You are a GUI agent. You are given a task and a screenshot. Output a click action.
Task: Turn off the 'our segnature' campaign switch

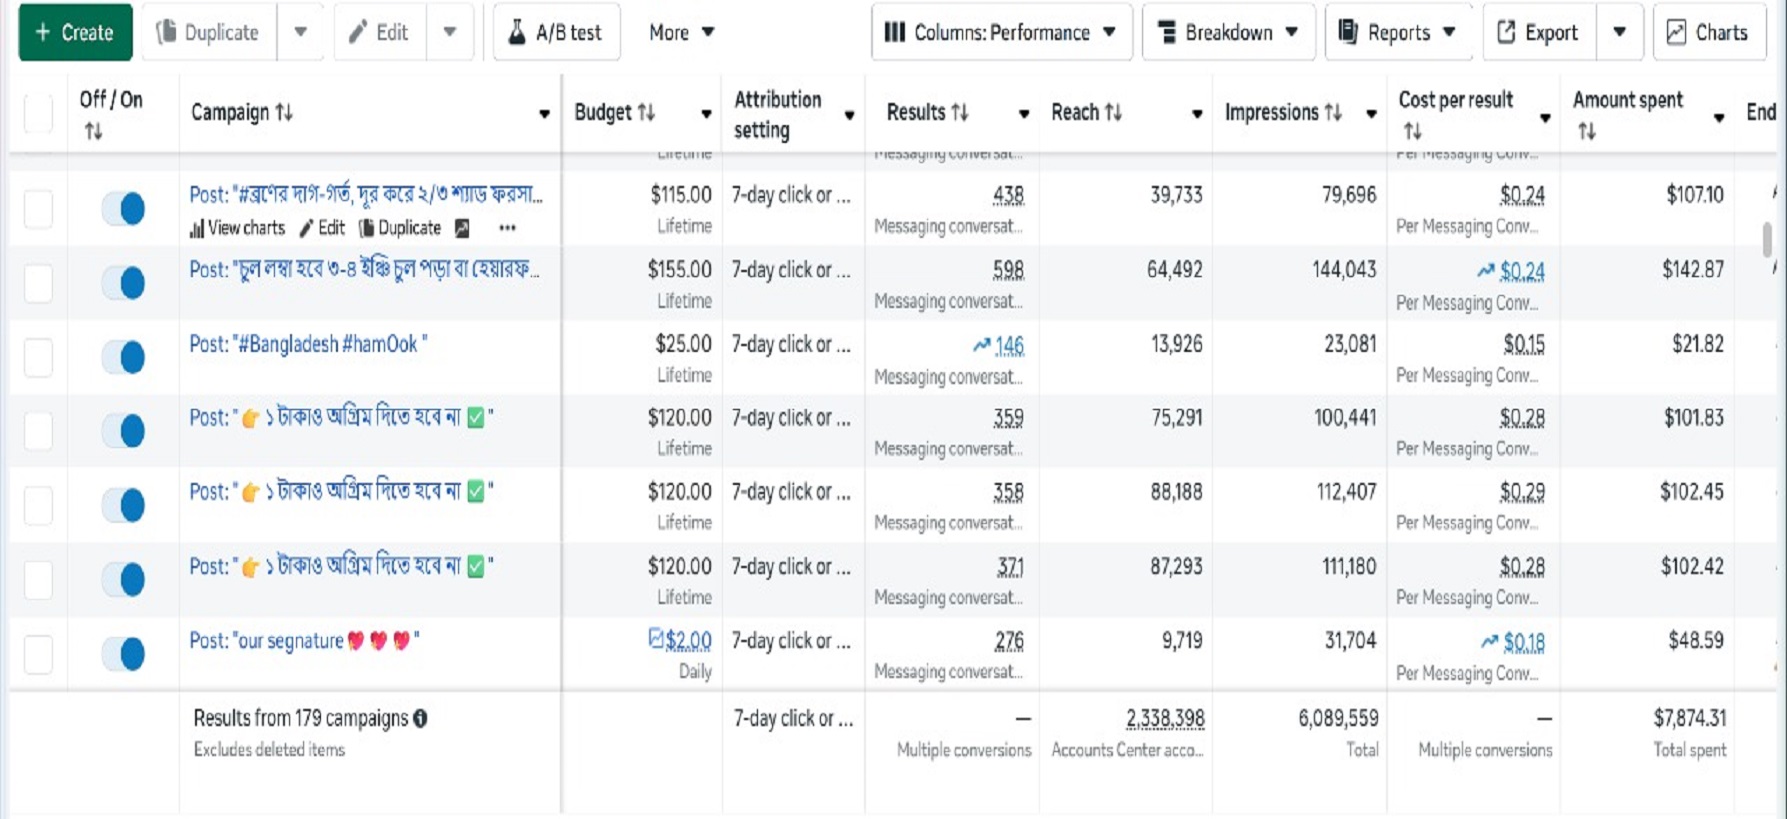point(124,654)
